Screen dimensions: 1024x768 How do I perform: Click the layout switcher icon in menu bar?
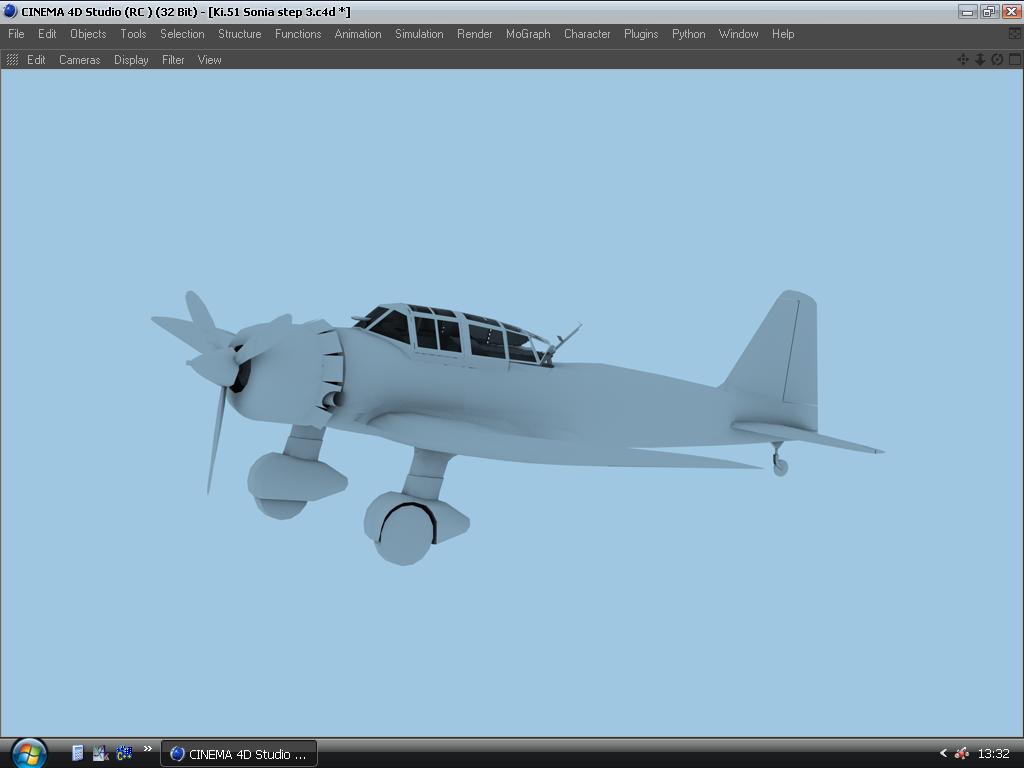1014,34
